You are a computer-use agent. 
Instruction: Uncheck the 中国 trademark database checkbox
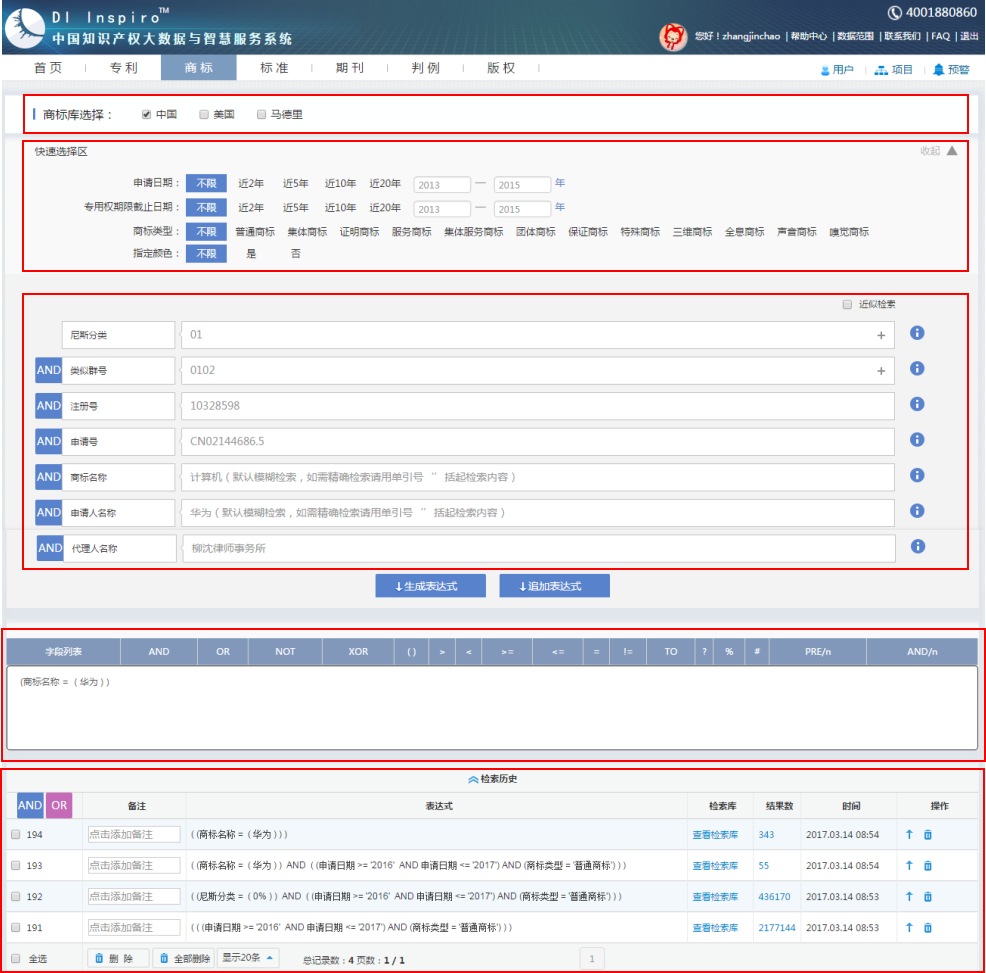click(x=147, y=114)
